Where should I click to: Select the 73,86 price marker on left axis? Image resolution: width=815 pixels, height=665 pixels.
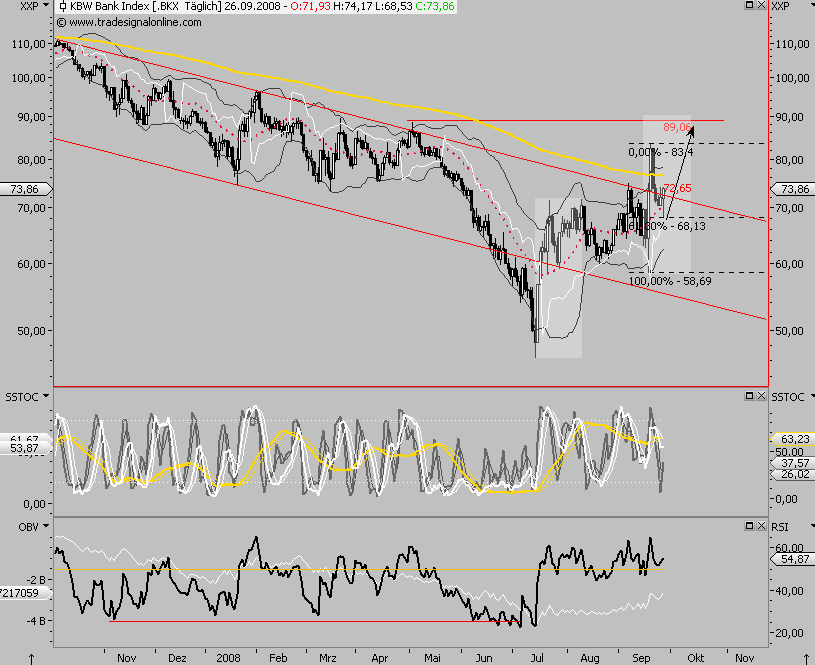pyautogui.click(x=27, y=189)
